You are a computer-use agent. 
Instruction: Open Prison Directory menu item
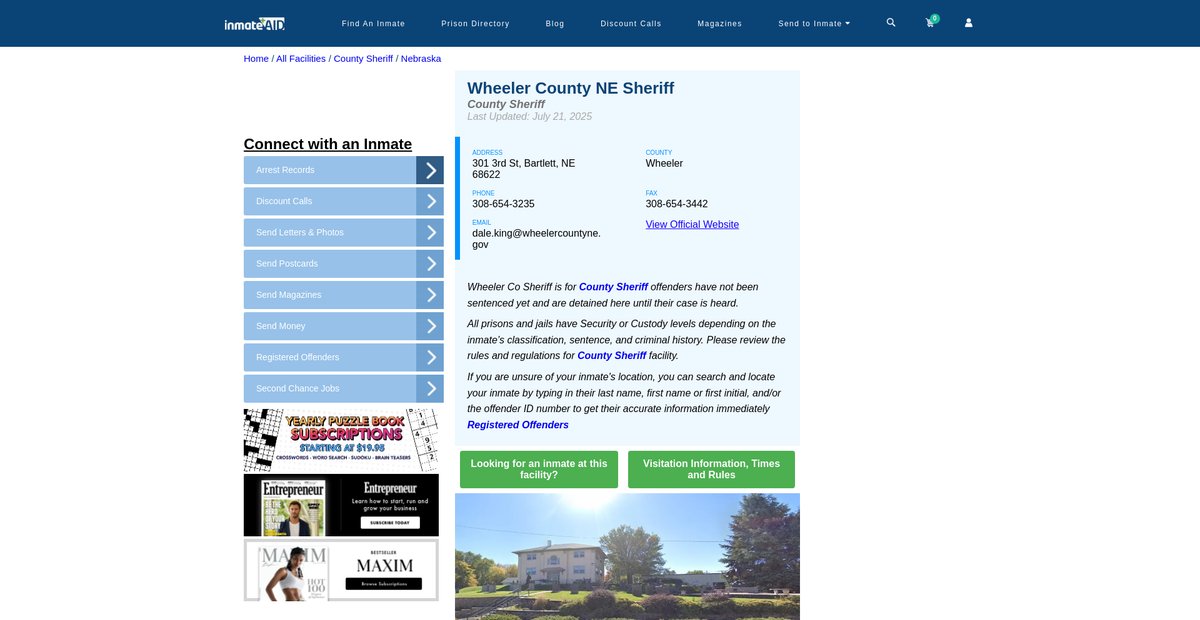pyautogui.click(x=475, y=23)
